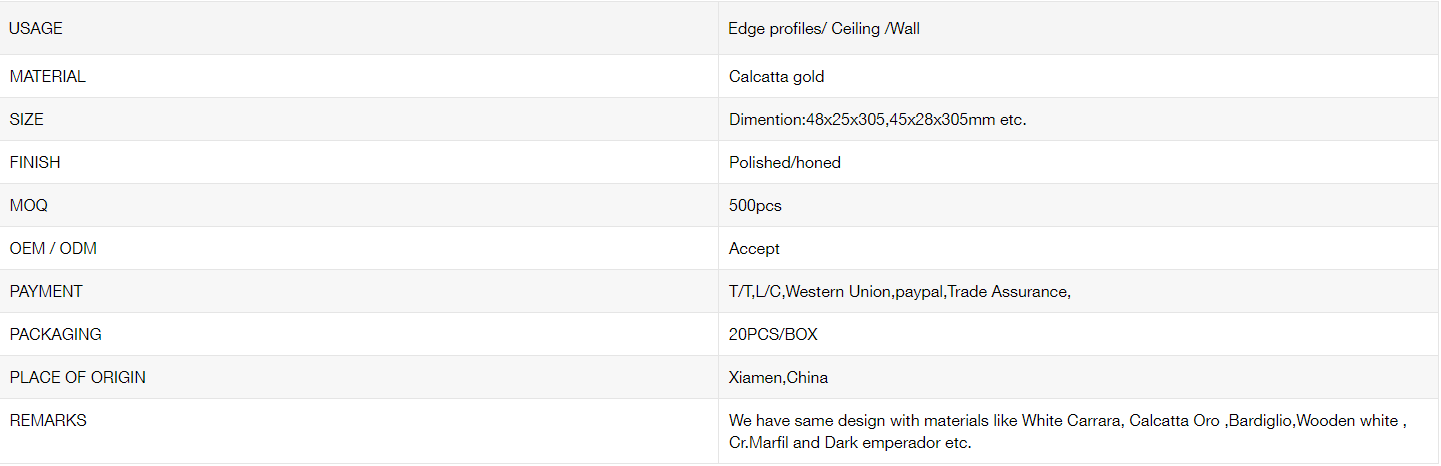
Task: Click the FINISH row label
Action: tap(35, 162)
